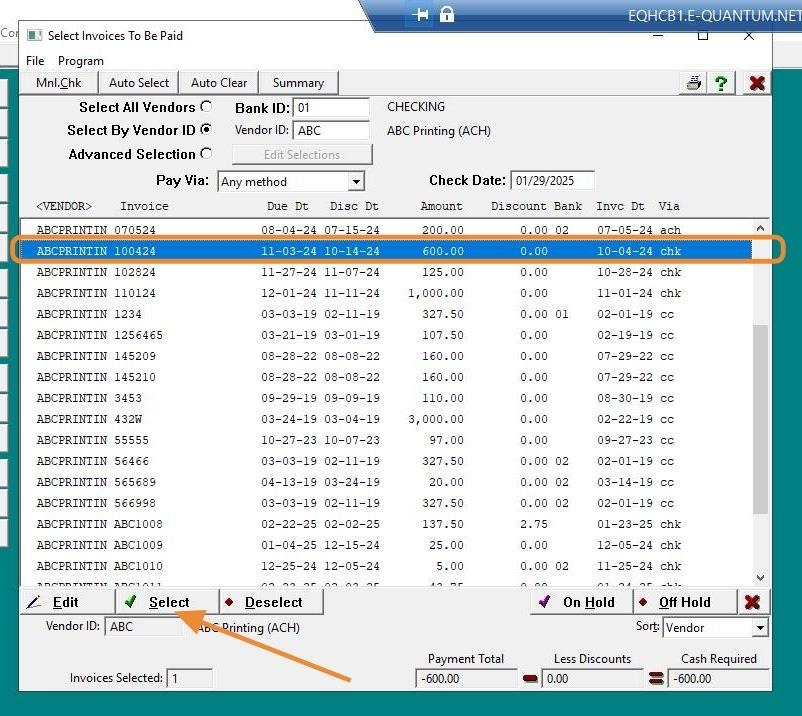Click the Amount column header

tap(441, 206)
